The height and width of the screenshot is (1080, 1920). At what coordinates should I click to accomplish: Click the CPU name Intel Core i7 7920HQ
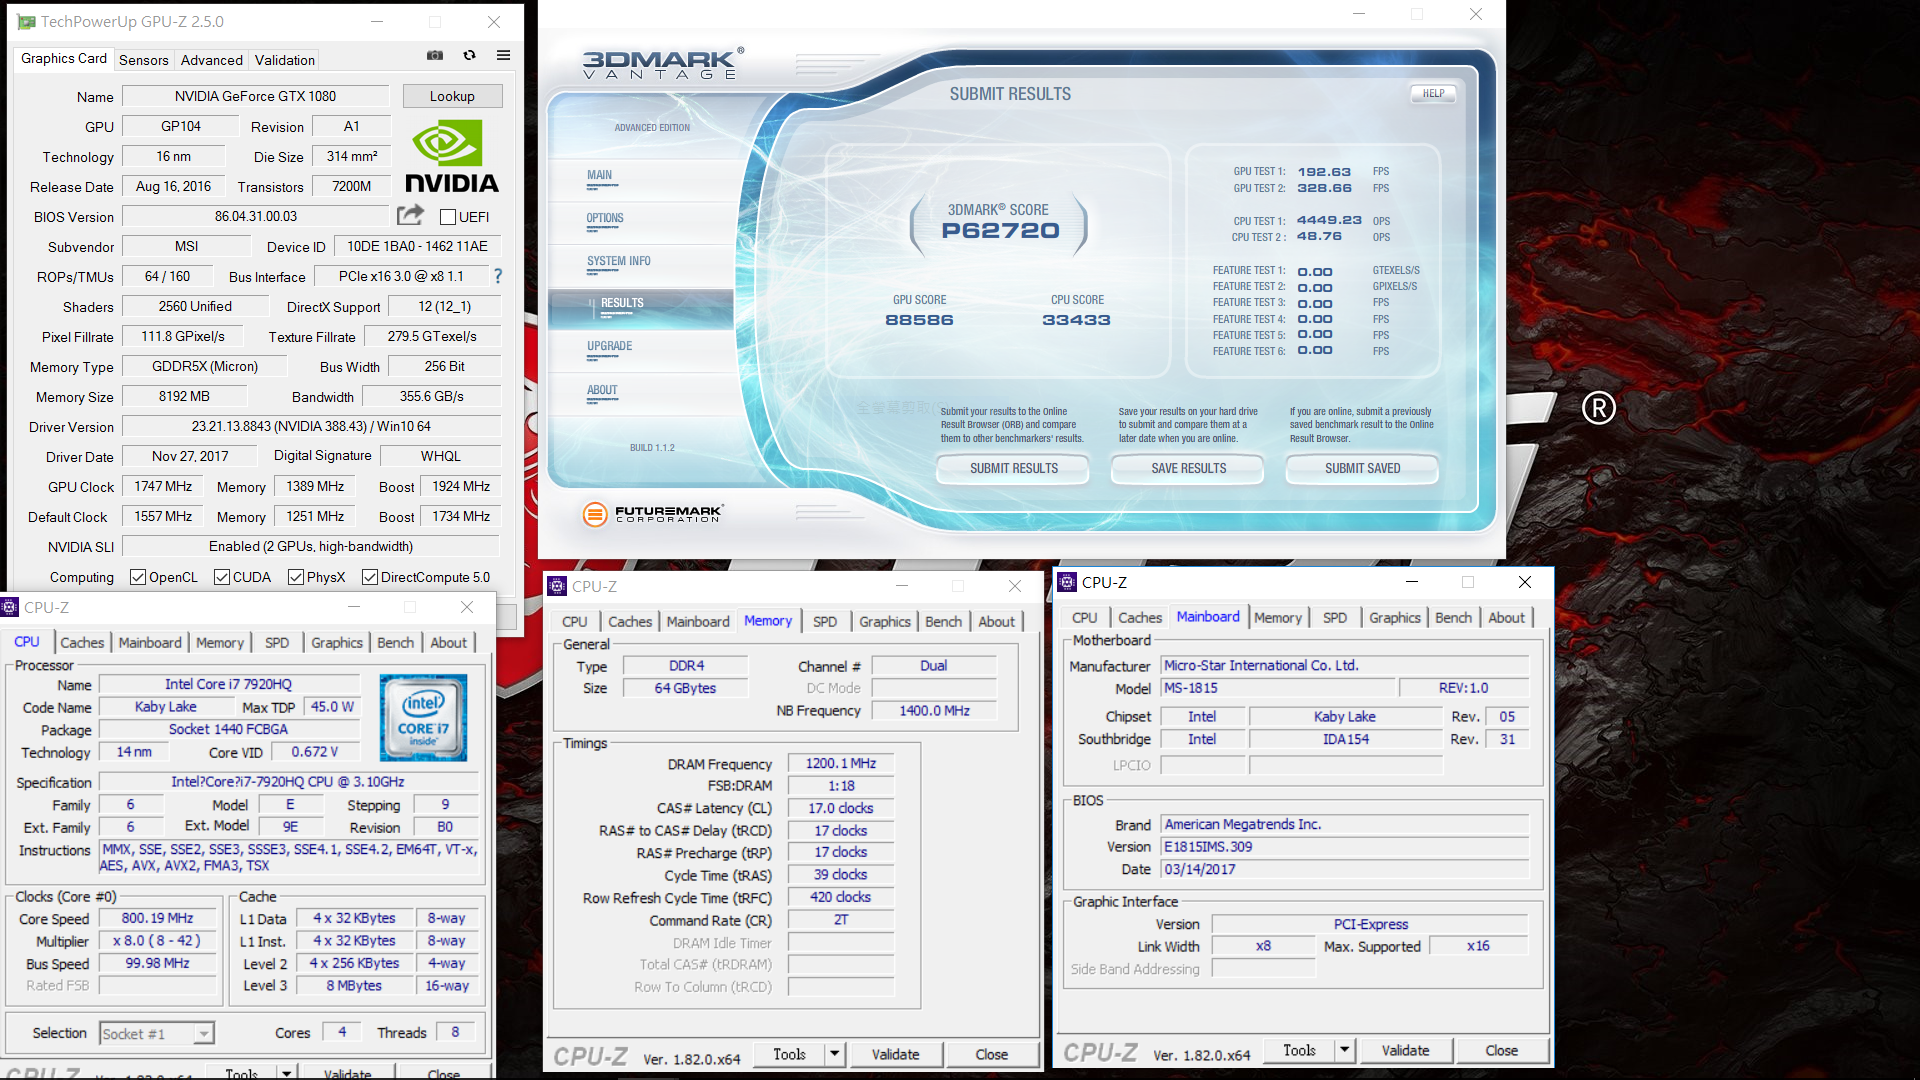pos(228,684)
